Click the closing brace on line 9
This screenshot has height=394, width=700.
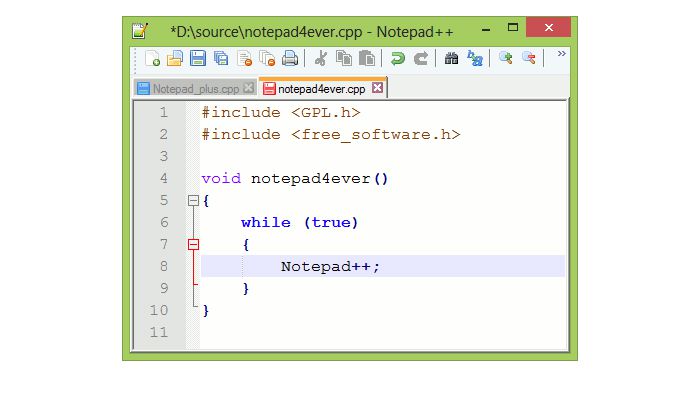(x=246, y=289)
